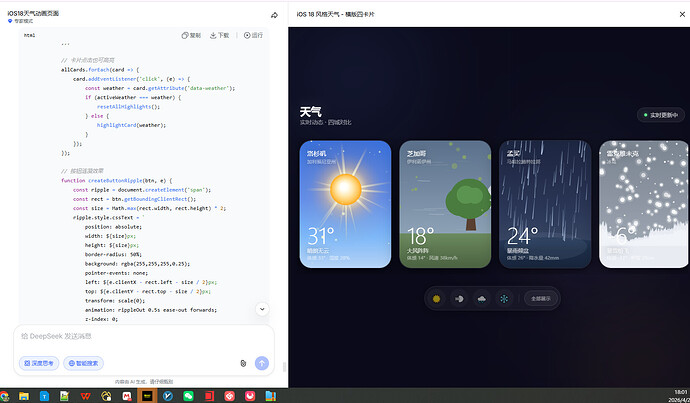
Task: Click the iOS 18 风格天气 preview title
Action: tap(335, 15)
